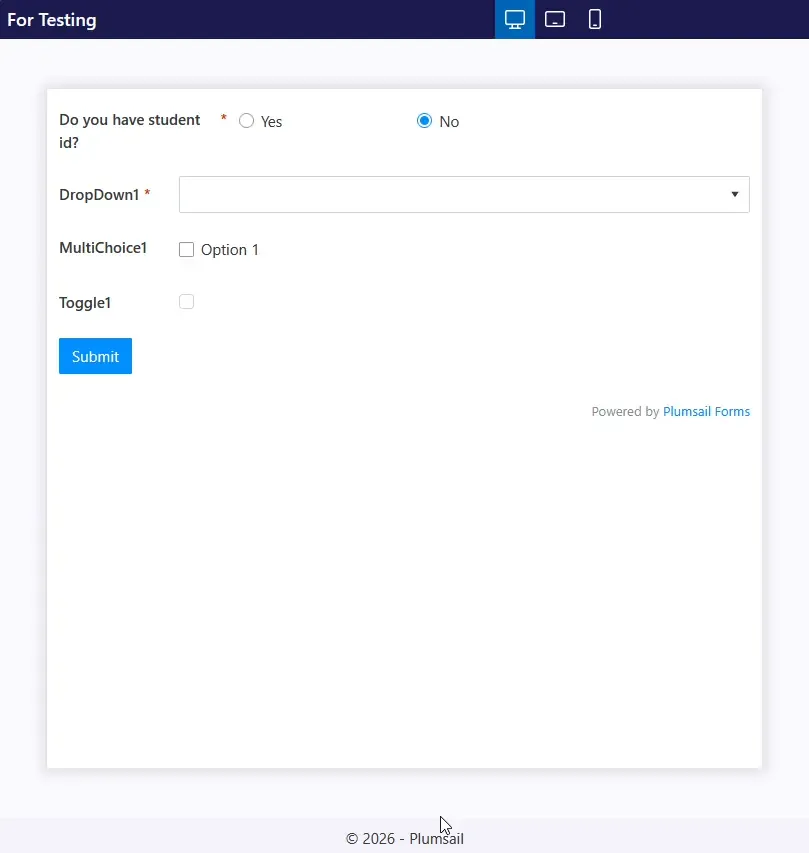Open the DropDown1 combo box field

pyautogui.click(x=450, y=194)
